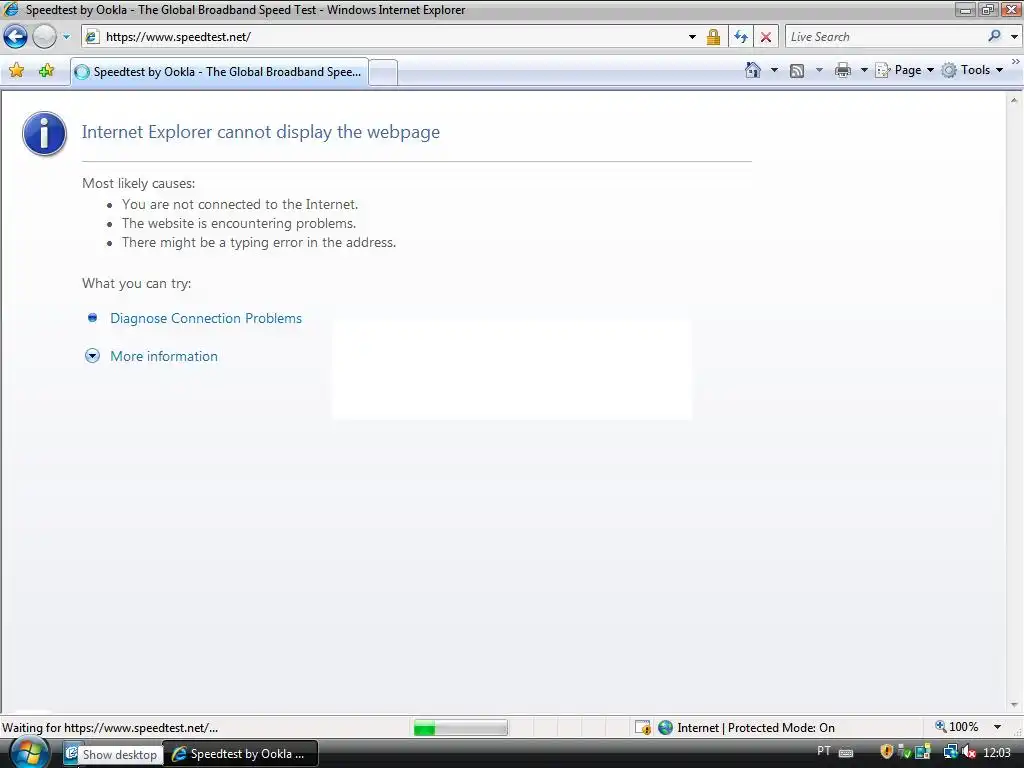Click the Live Search input box
Image resolution: width=1024 pixels, height=768 pixels.
point(885,37)
